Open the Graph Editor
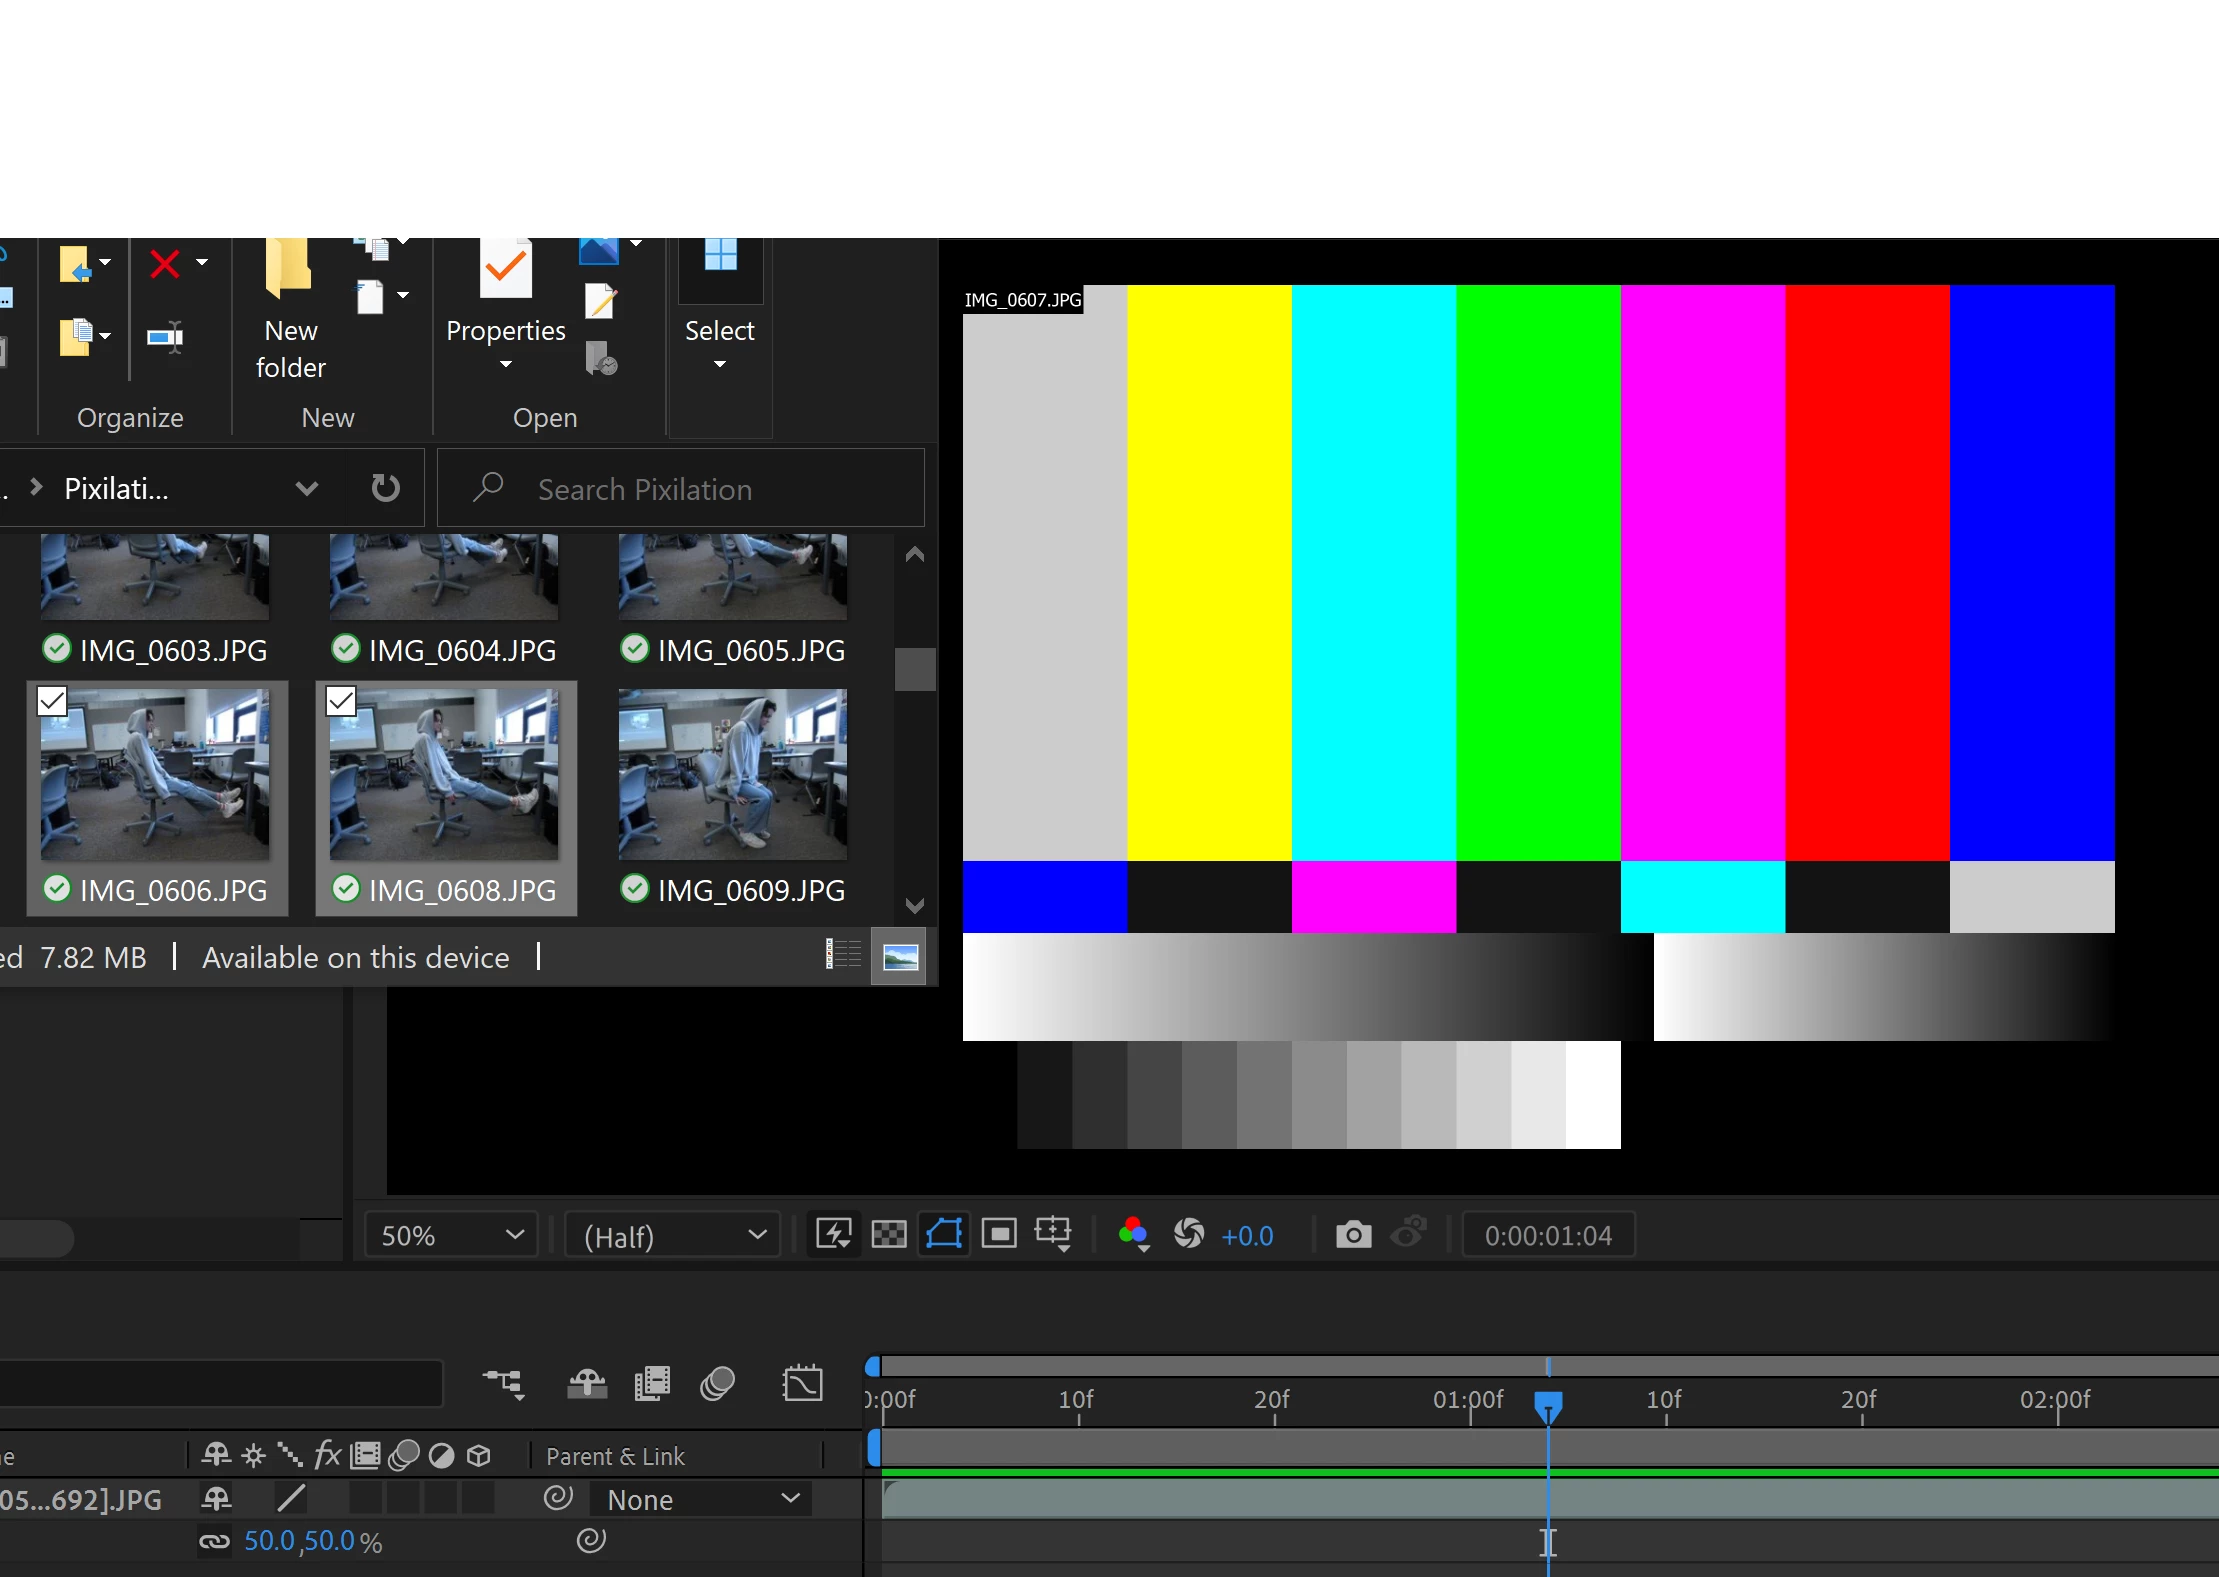Screen dimensions: 2219x1577 pyautogui.click(x=802, y=1384)
